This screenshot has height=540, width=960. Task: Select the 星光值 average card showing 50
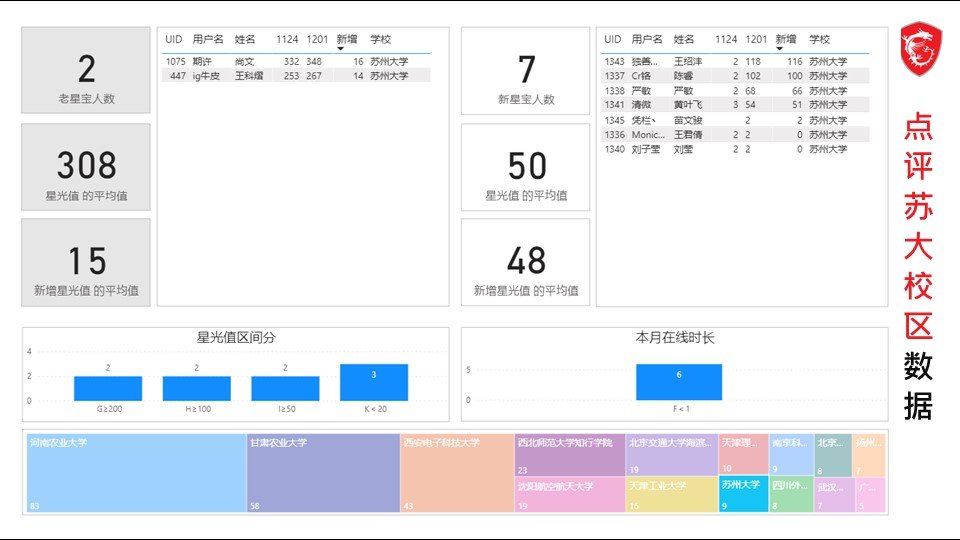click(525, 167)
